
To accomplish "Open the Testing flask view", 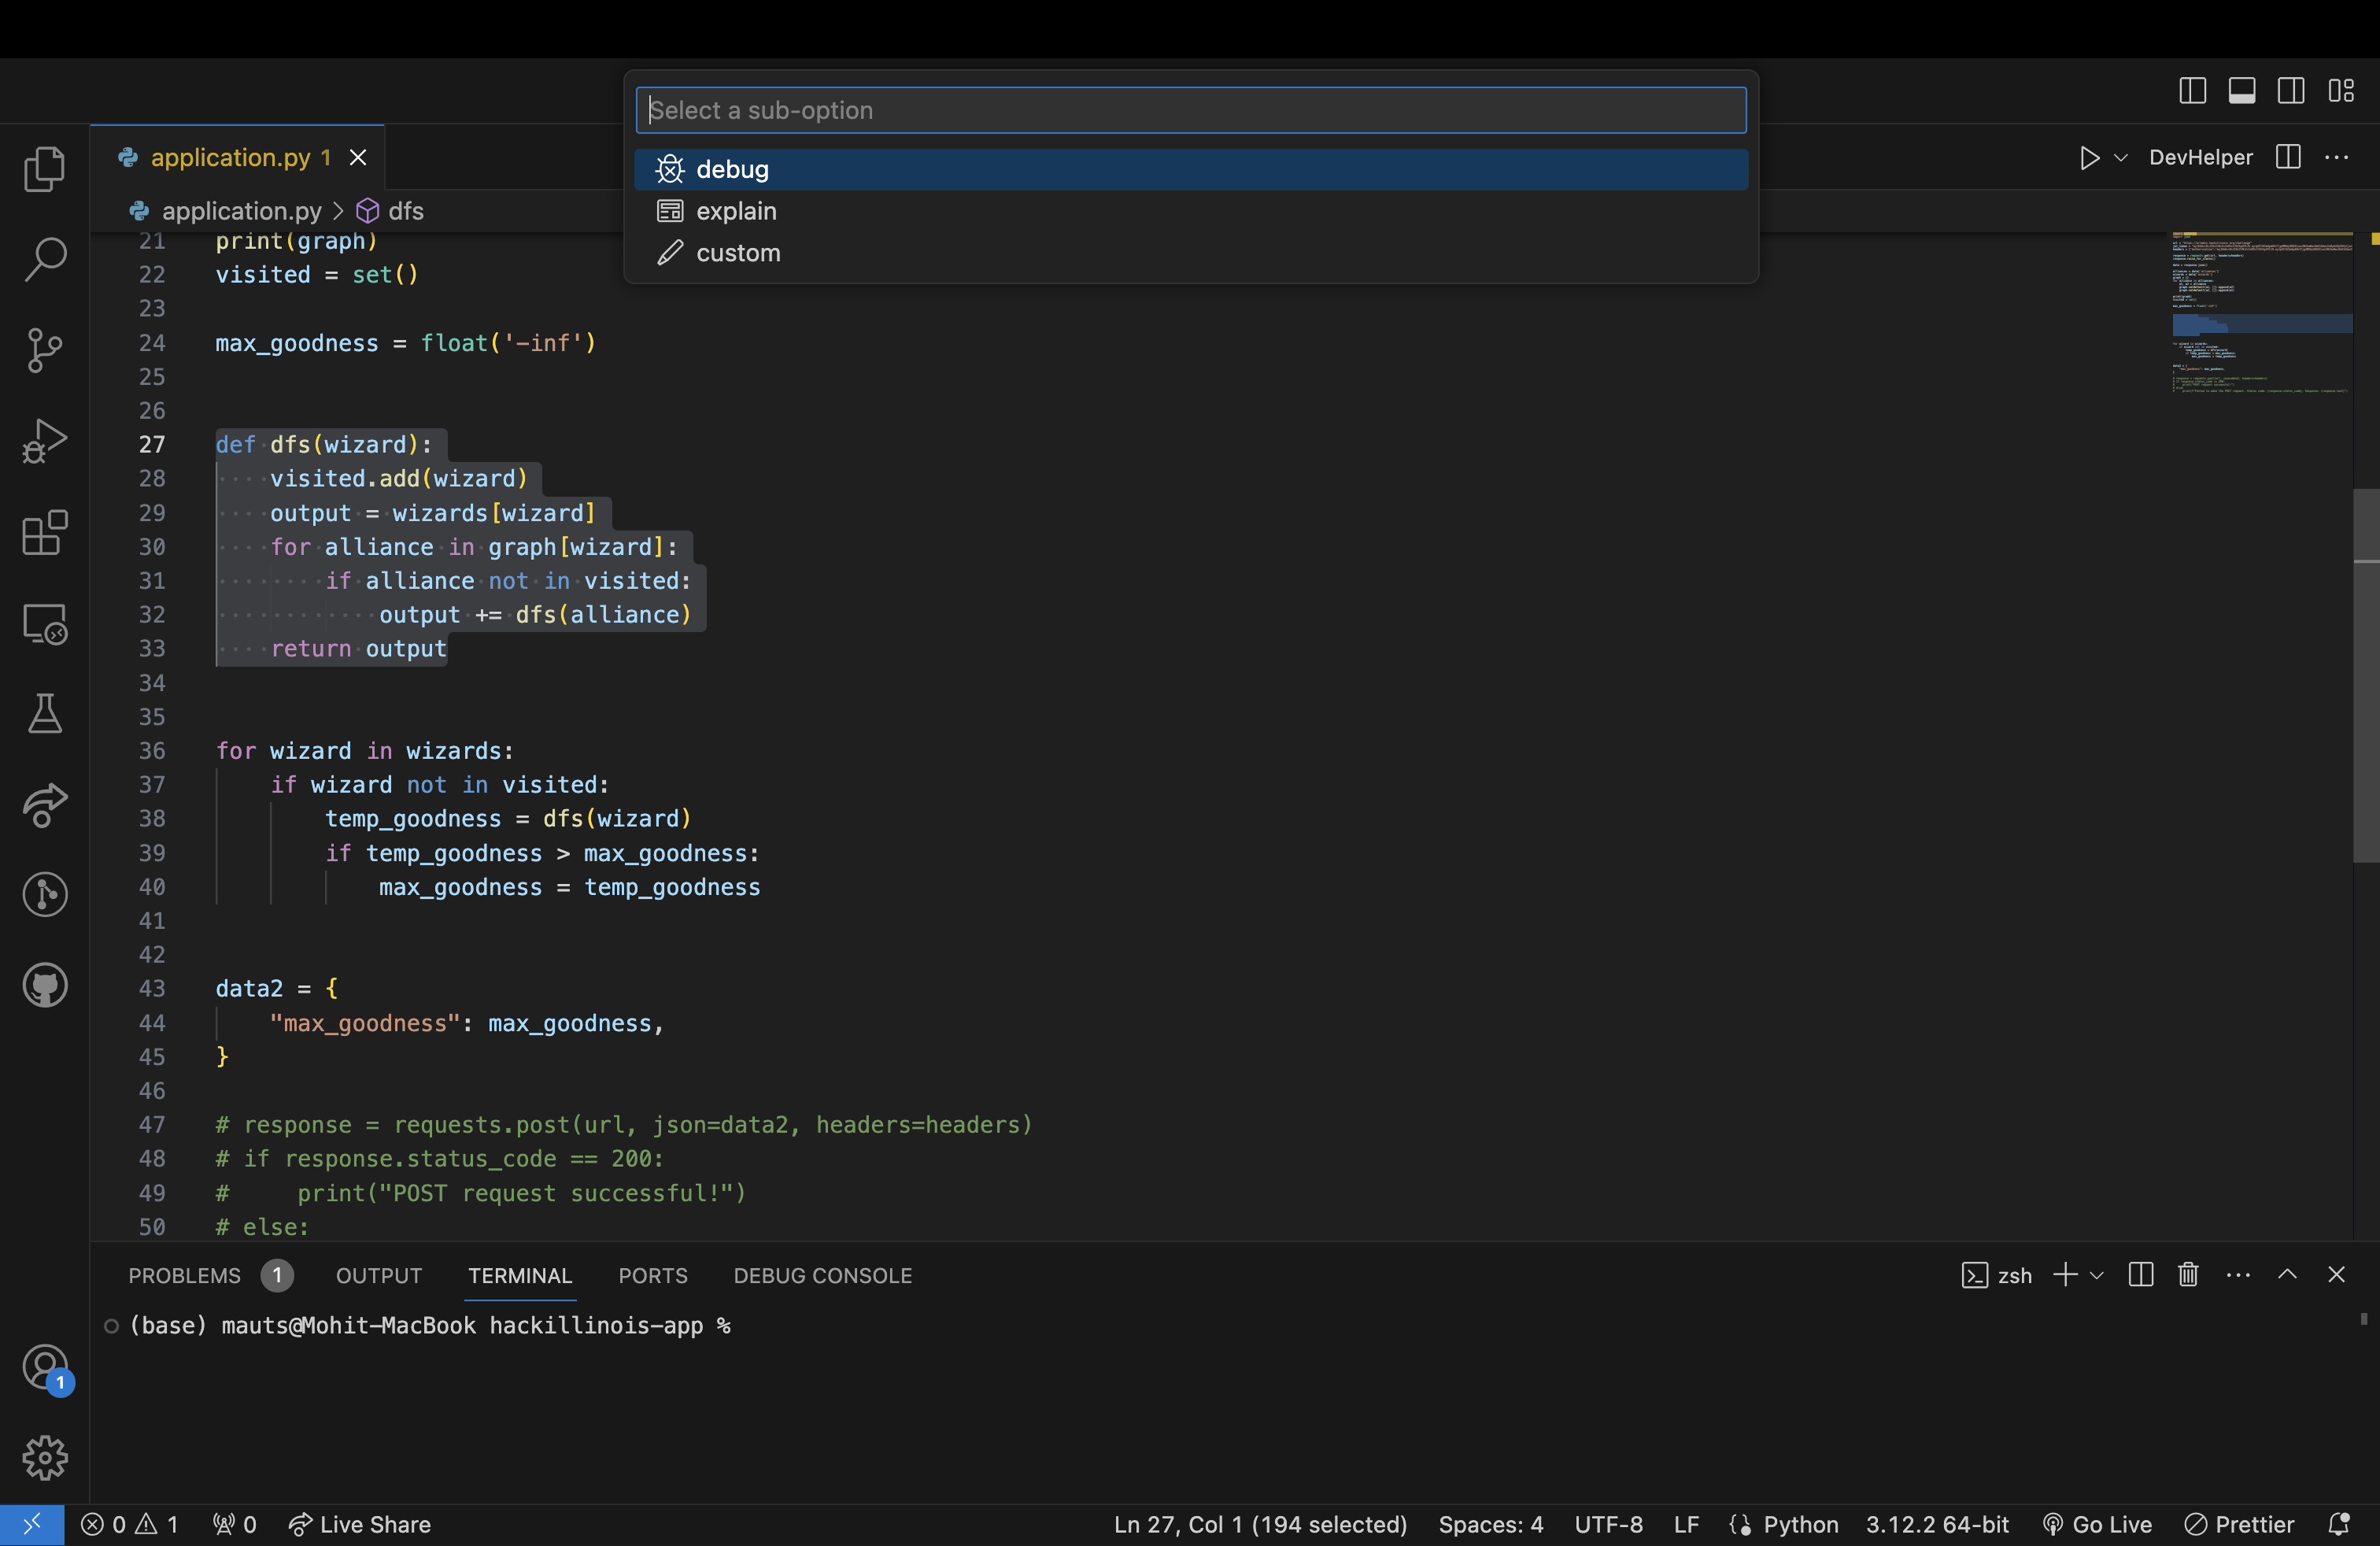I will (x=44, y=714).
